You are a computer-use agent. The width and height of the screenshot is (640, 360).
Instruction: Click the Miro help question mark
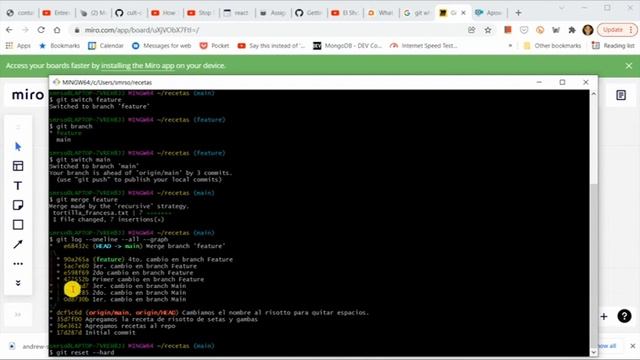coord(624,316)
